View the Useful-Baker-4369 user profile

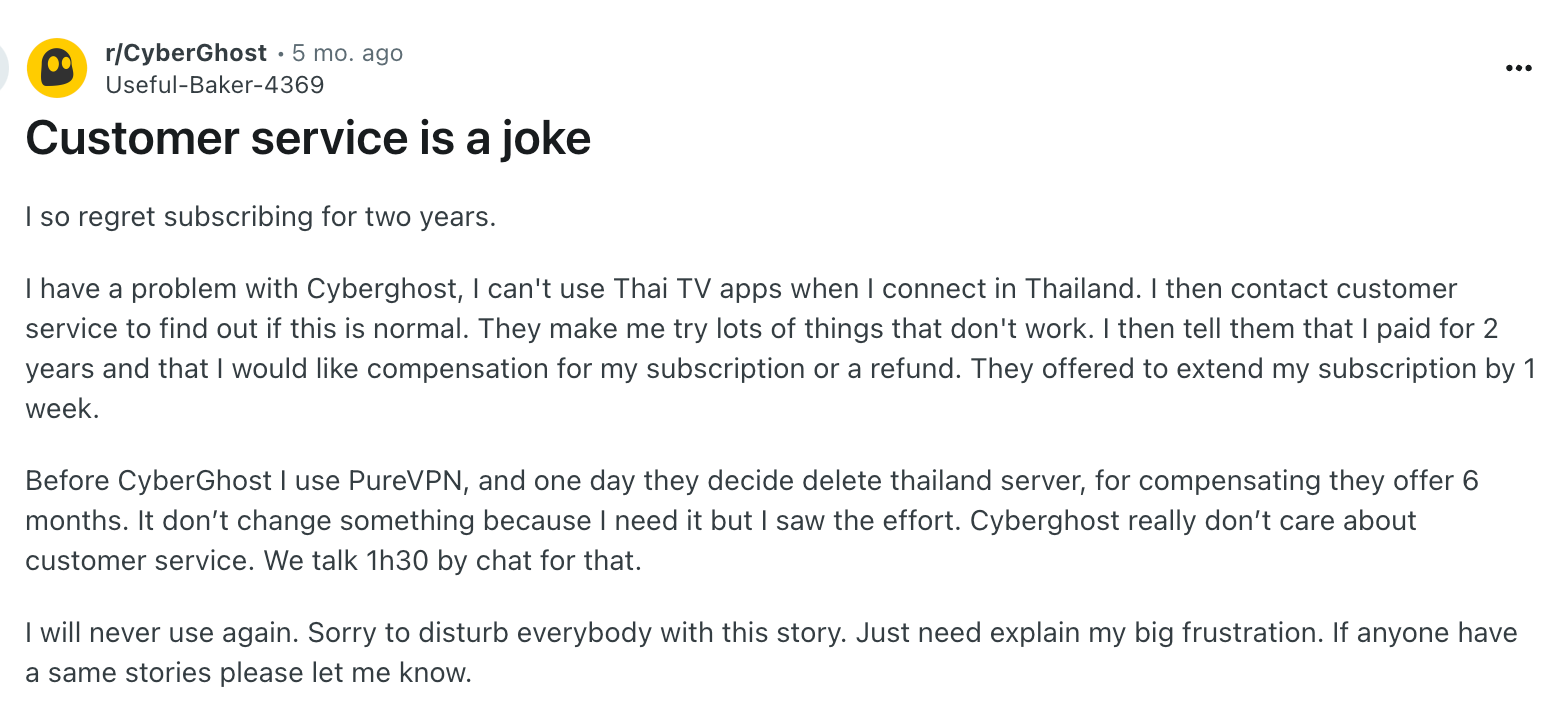pos(215,85)
